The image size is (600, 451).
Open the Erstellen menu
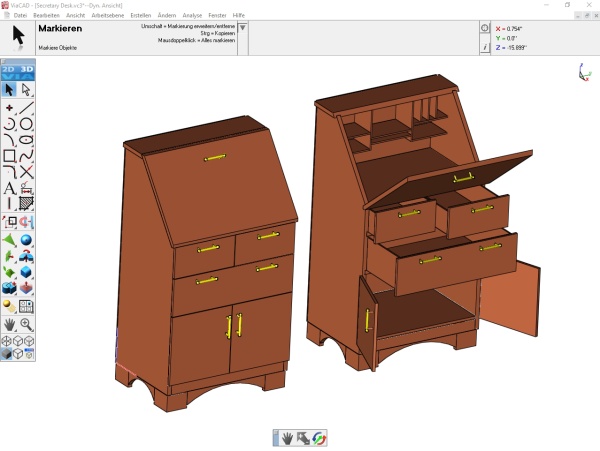[x=140, y=15]
